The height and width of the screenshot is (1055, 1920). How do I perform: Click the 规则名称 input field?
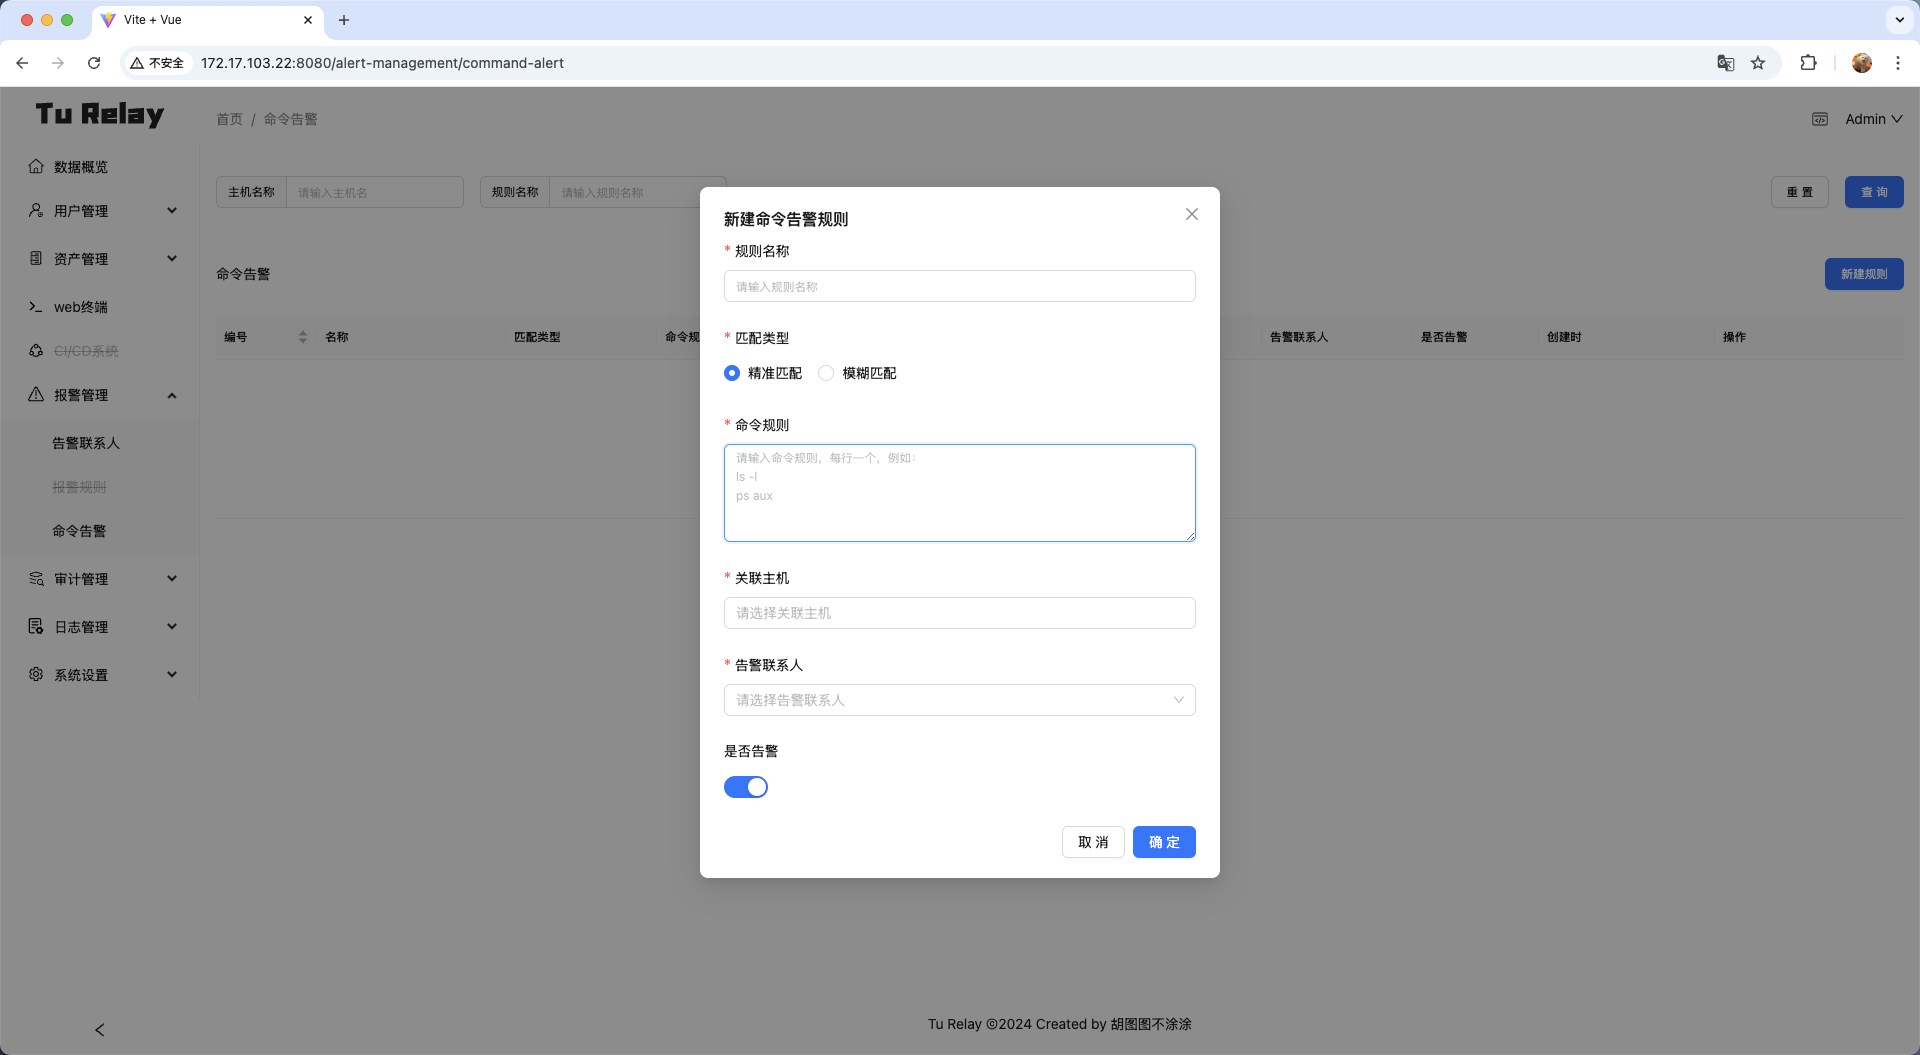pos(959,286)
